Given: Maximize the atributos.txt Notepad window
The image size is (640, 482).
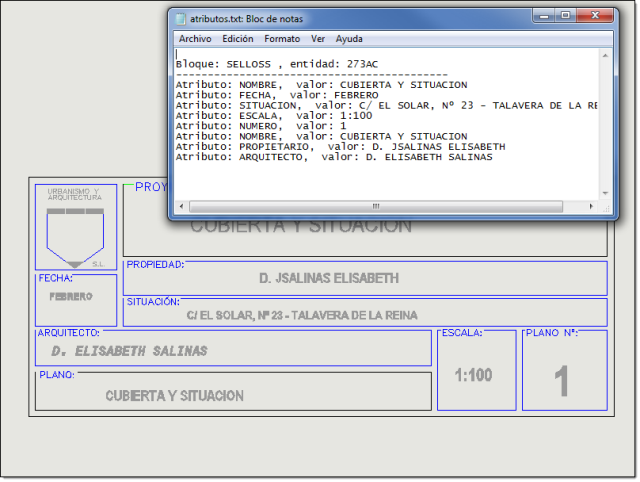Looking at the screenshot, I should pos(565,16).
